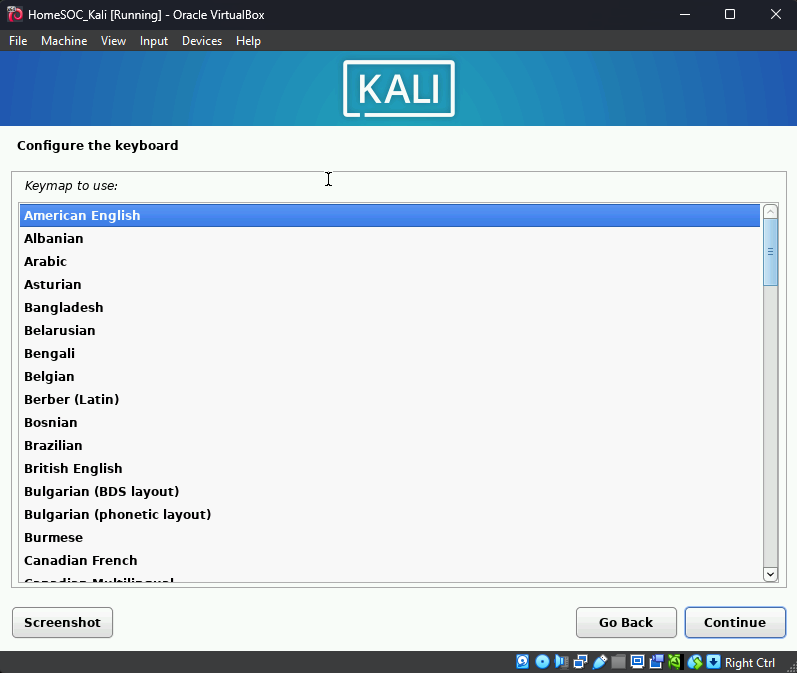Click the keymap list scroll down arrow
This screenshot has width=797, height=673.
coord(770,574)
